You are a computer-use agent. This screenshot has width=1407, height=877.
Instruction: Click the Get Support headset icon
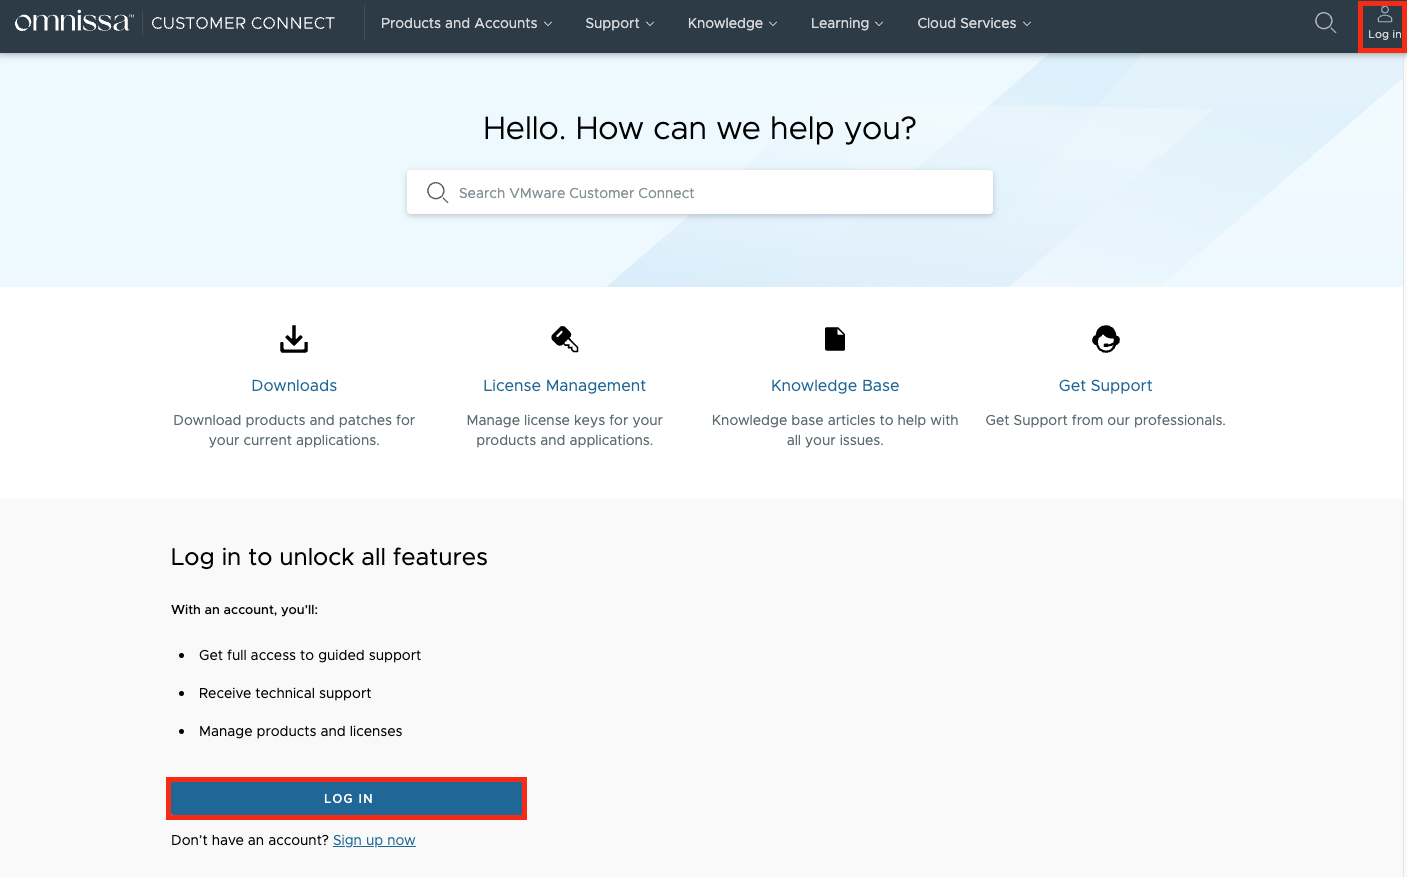coord(1105,339)
